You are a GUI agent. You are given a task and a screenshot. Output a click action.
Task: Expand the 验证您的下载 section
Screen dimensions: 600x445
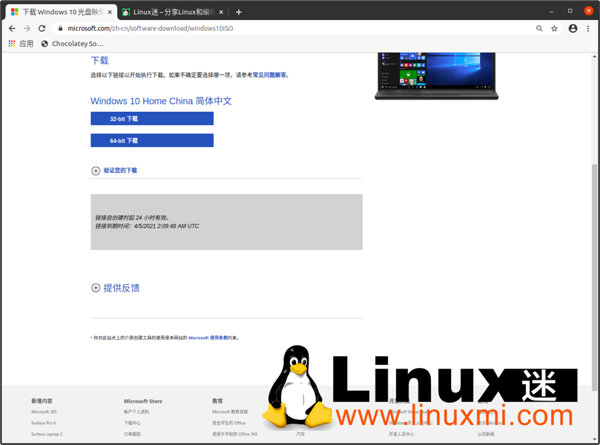114,171
